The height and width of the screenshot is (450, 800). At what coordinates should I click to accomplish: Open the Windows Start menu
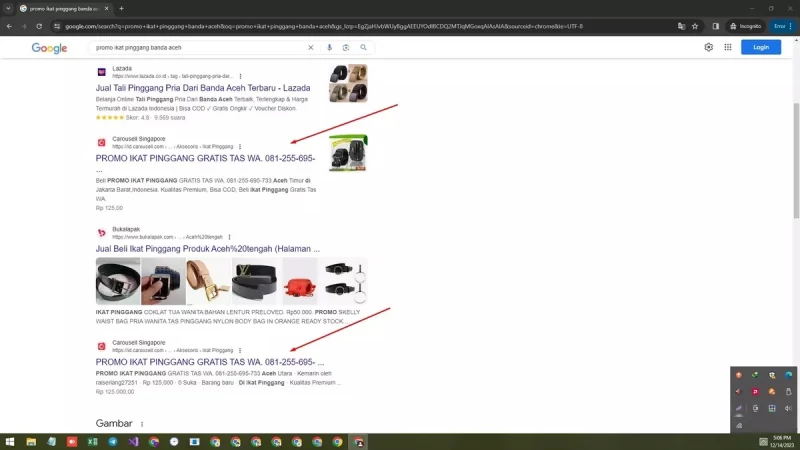tap(10, 442)
